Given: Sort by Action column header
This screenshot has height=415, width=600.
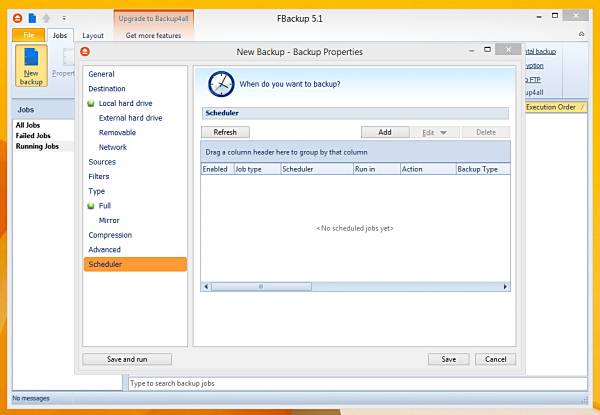Looking at the screenshot, I should [428, 169].
